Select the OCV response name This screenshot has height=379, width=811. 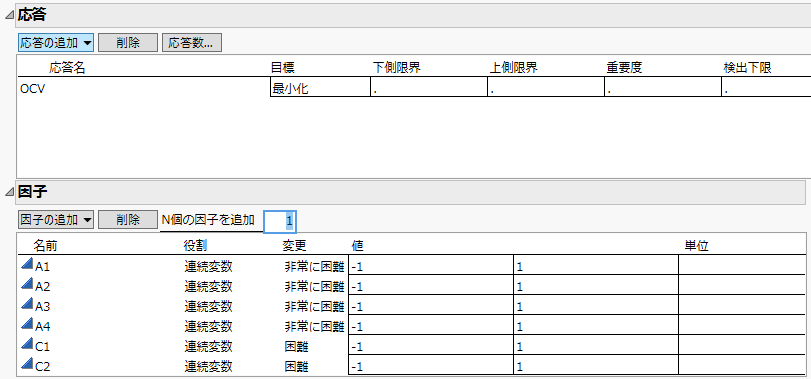(x=32, y=89)
